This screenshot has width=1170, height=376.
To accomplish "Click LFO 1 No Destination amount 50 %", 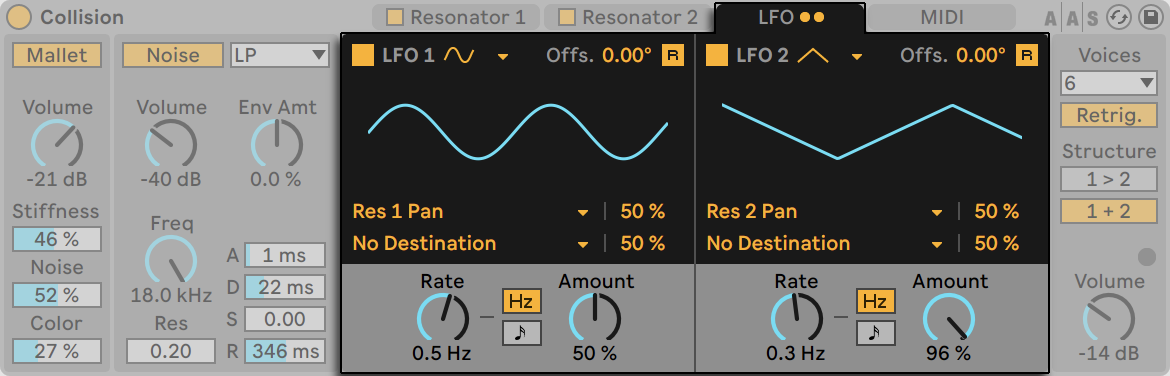I will point(642,243).
